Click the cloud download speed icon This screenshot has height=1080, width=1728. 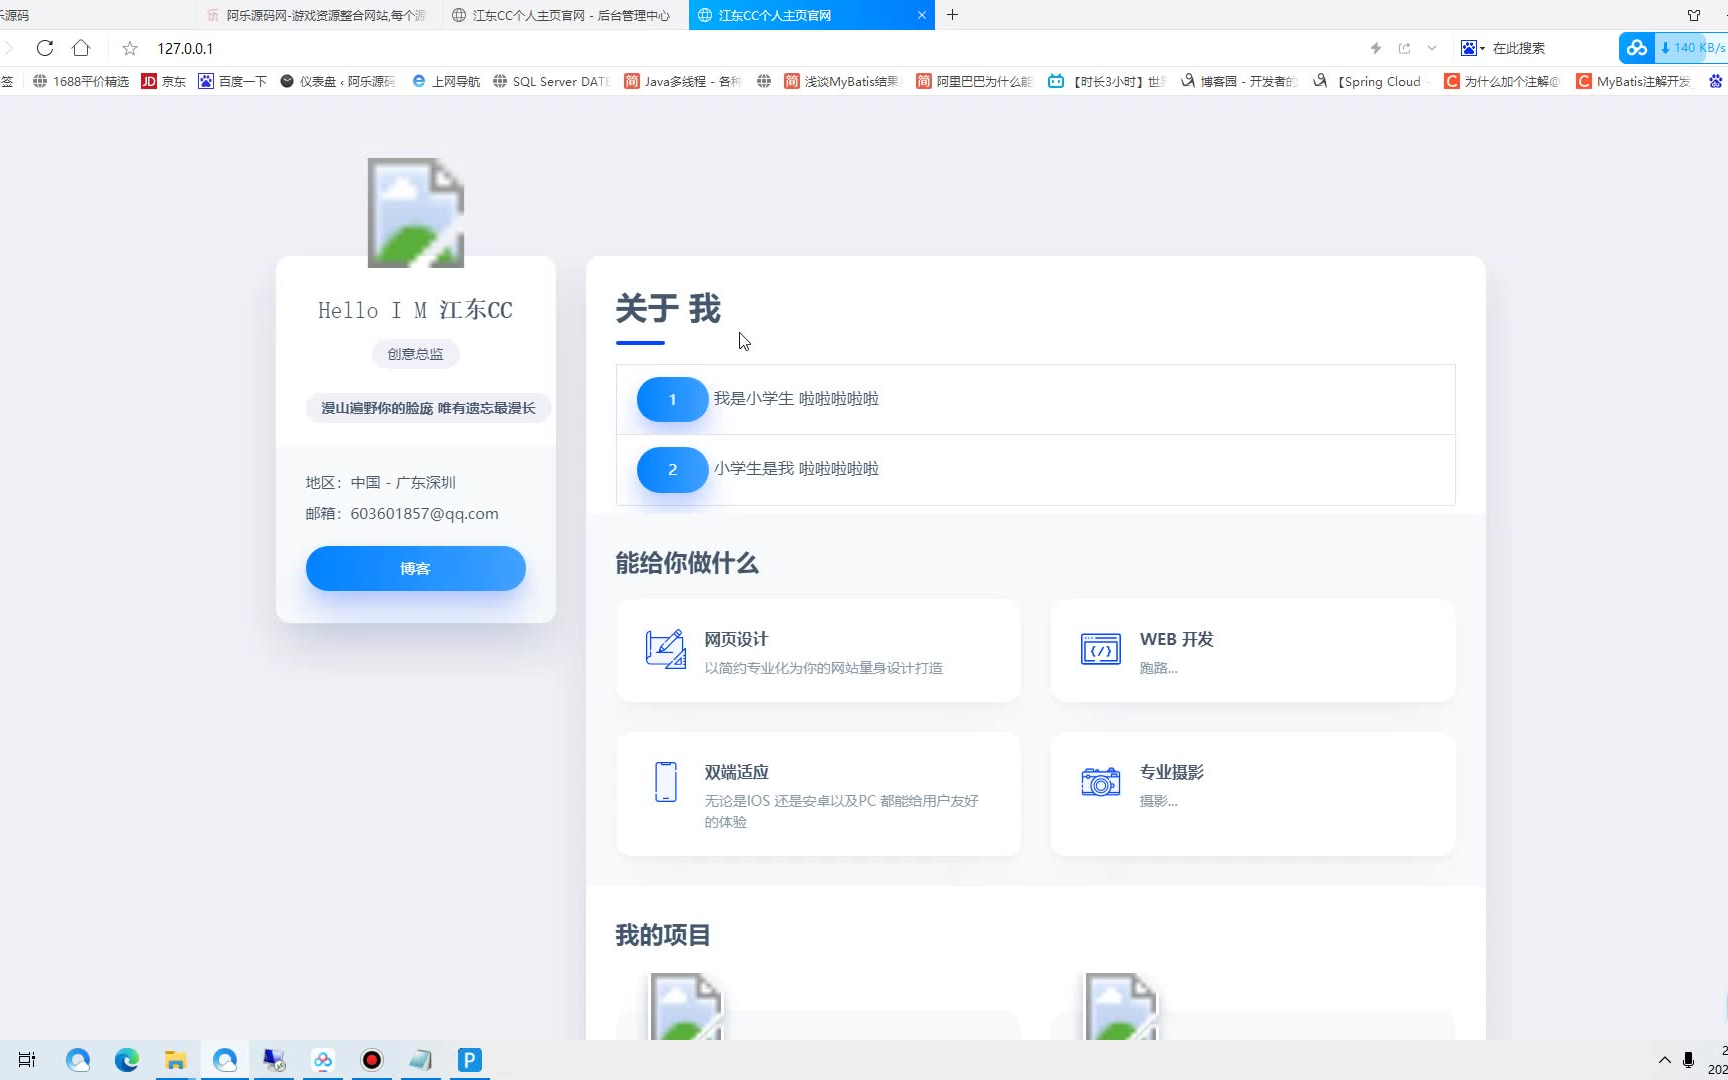[1637, 48]
